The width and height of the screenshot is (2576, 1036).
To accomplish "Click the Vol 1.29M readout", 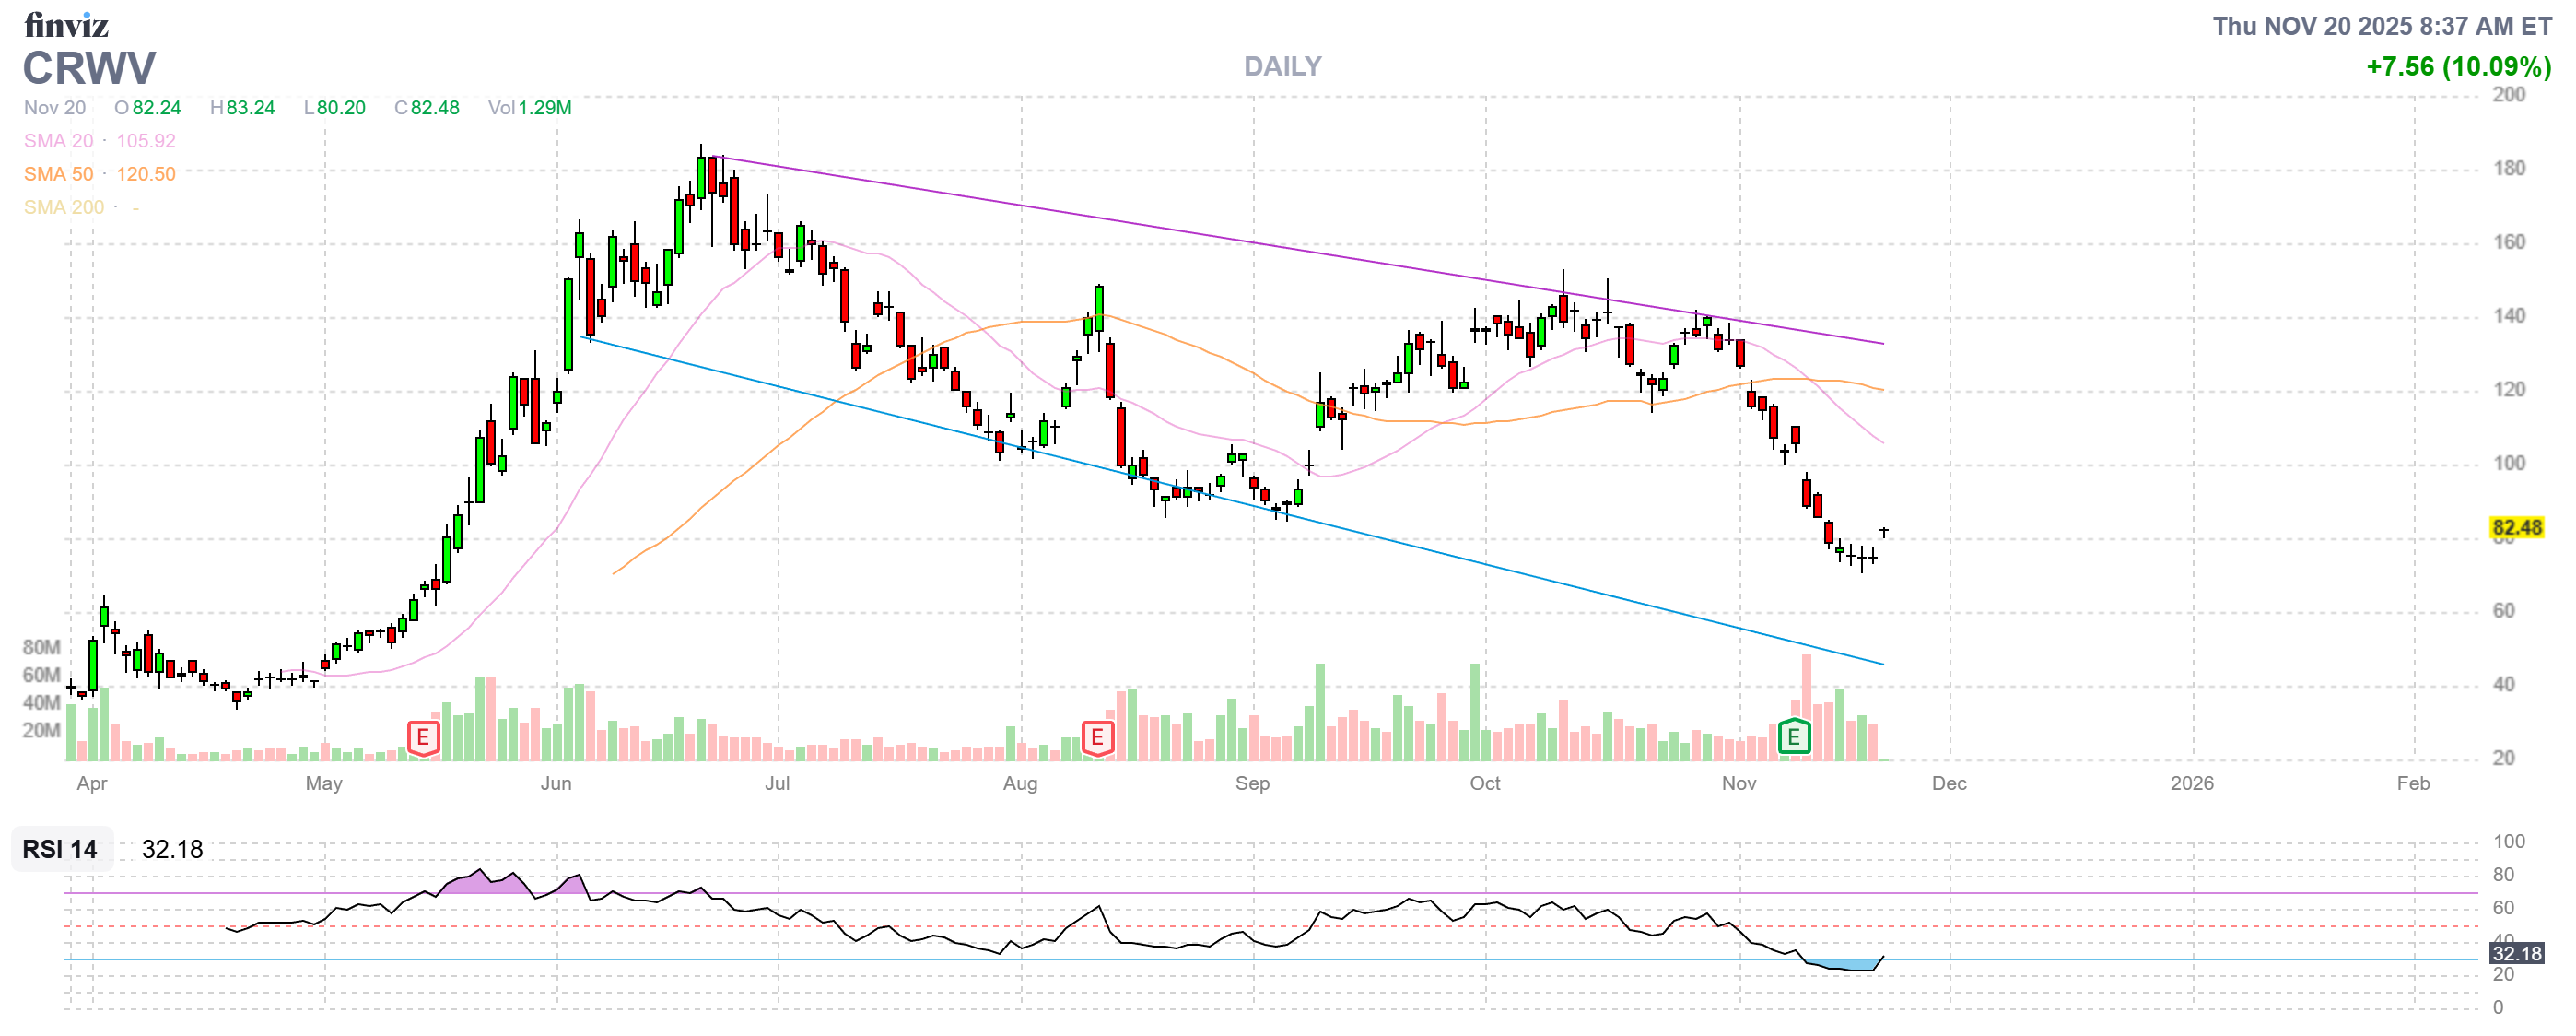I will pyautogui.click(x=529, y=108).
